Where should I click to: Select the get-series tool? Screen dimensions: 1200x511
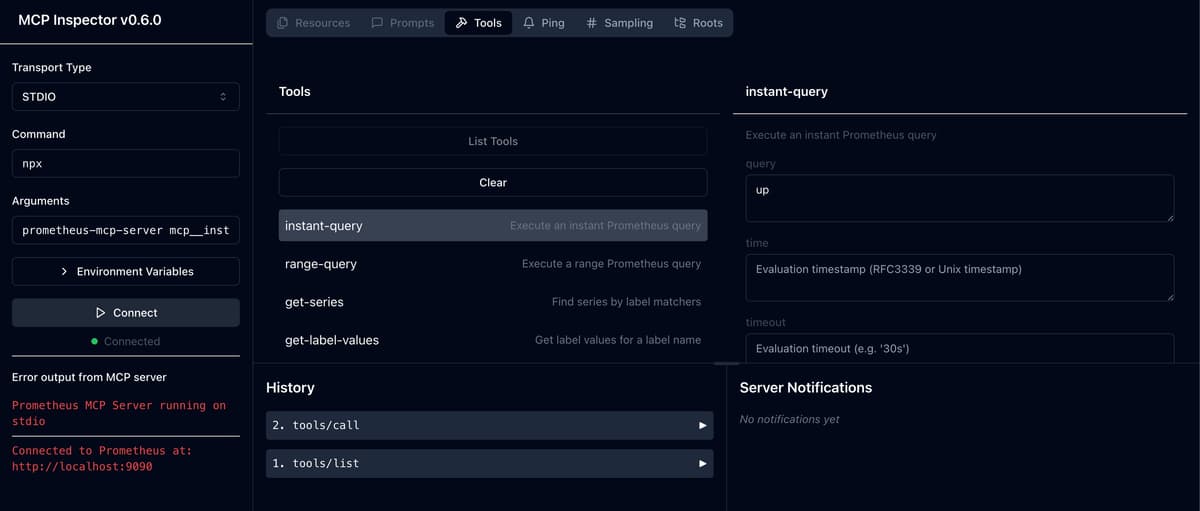click(493, 302)
